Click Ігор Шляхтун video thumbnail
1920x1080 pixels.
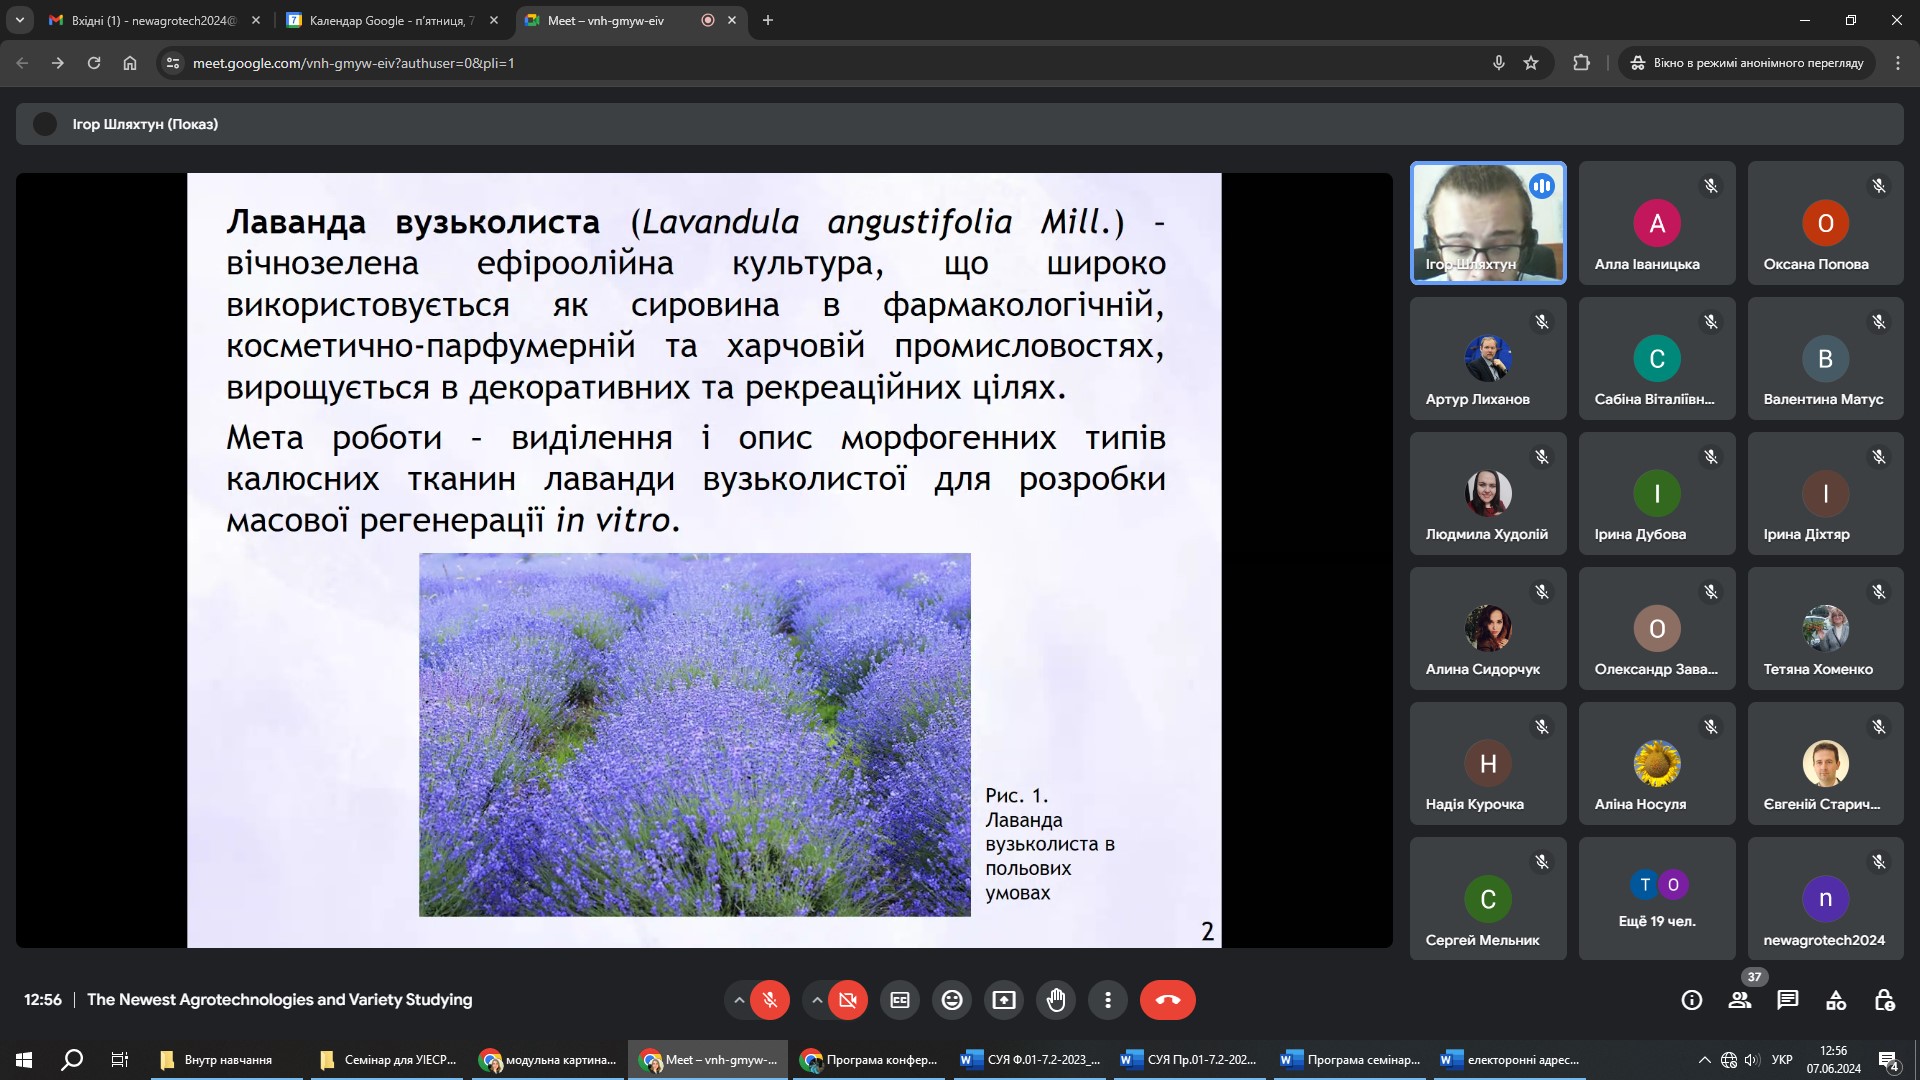coord(1488,223)
